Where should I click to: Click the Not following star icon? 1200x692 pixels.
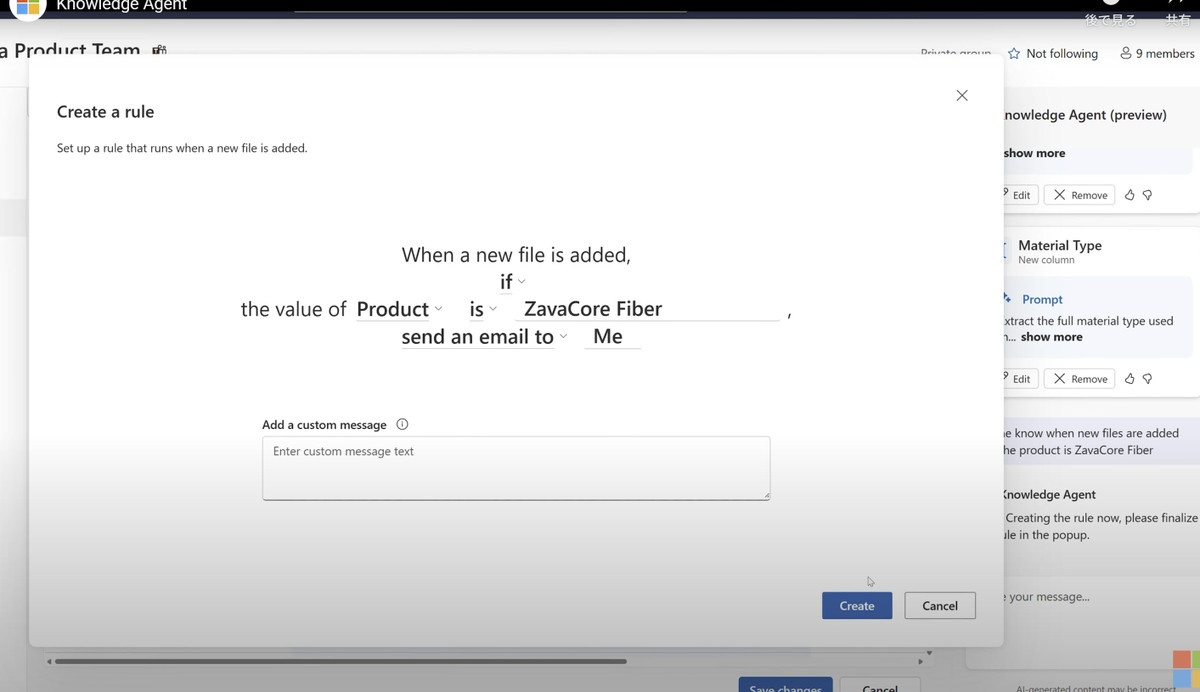pyautogui.click(x=1014, y=54)
